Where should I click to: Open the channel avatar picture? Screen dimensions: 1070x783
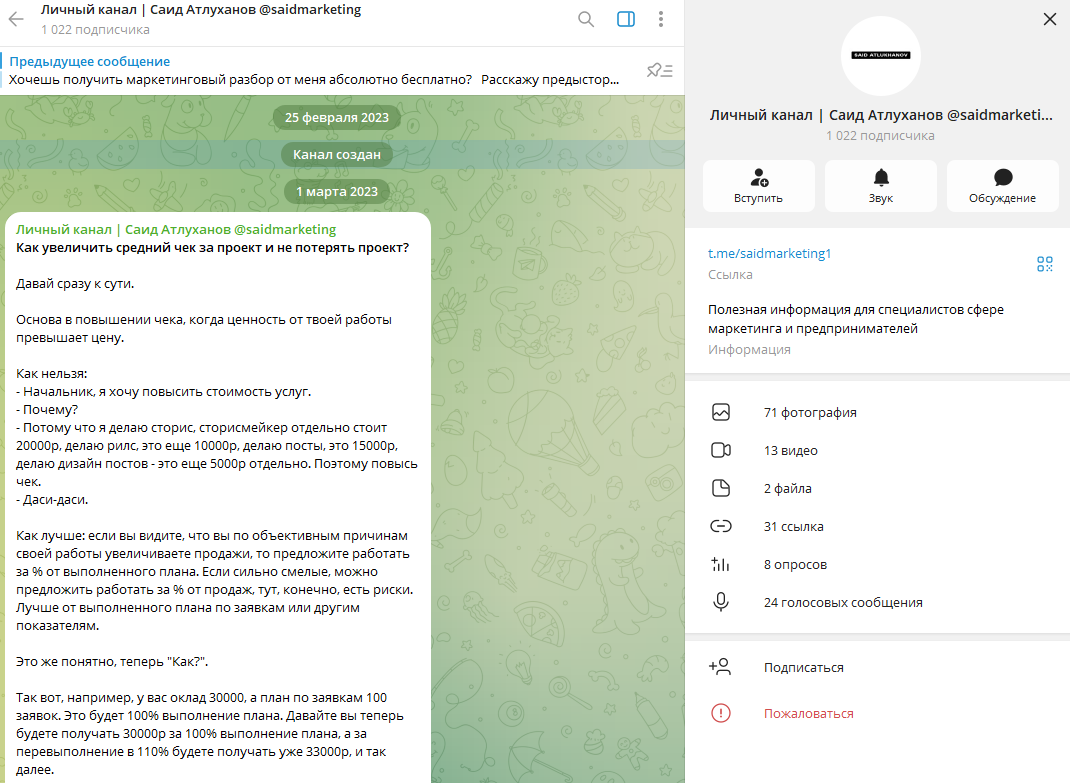tap(881, 55)
